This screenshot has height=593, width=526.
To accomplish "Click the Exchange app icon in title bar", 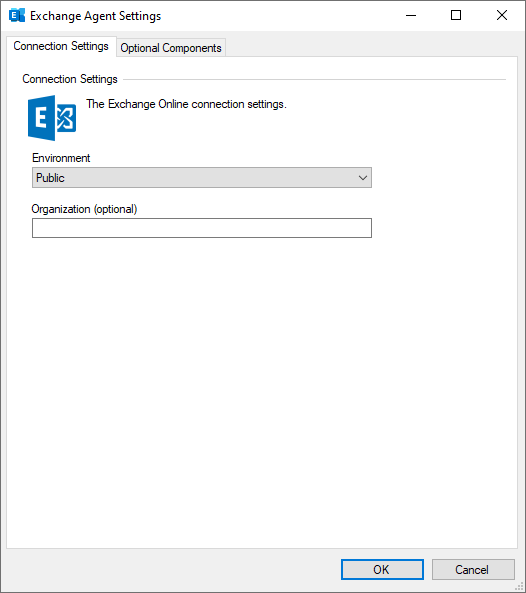I will [17, 16].
